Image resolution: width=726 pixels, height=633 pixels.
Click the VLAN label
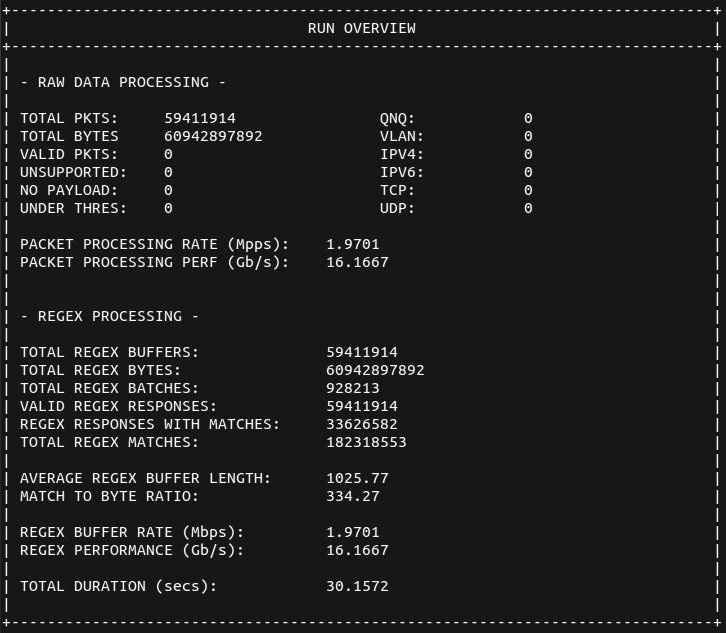tap(401, 136)
